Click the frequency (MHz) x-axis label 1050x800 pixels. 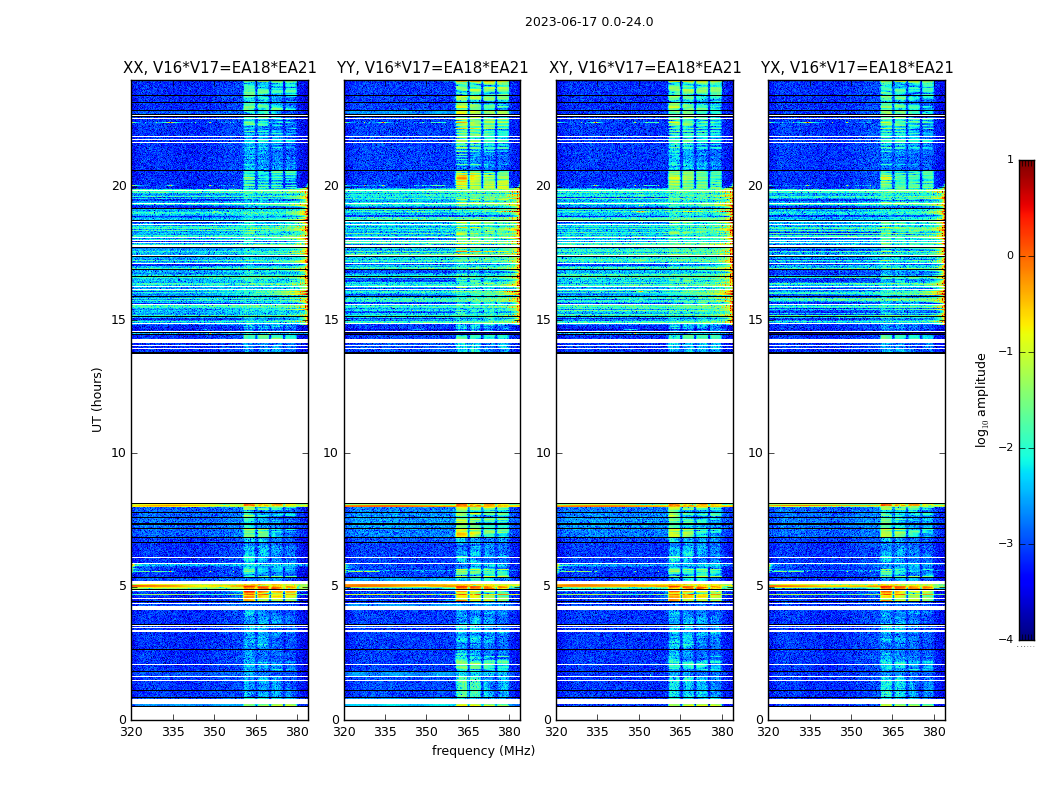click(483, 751)
